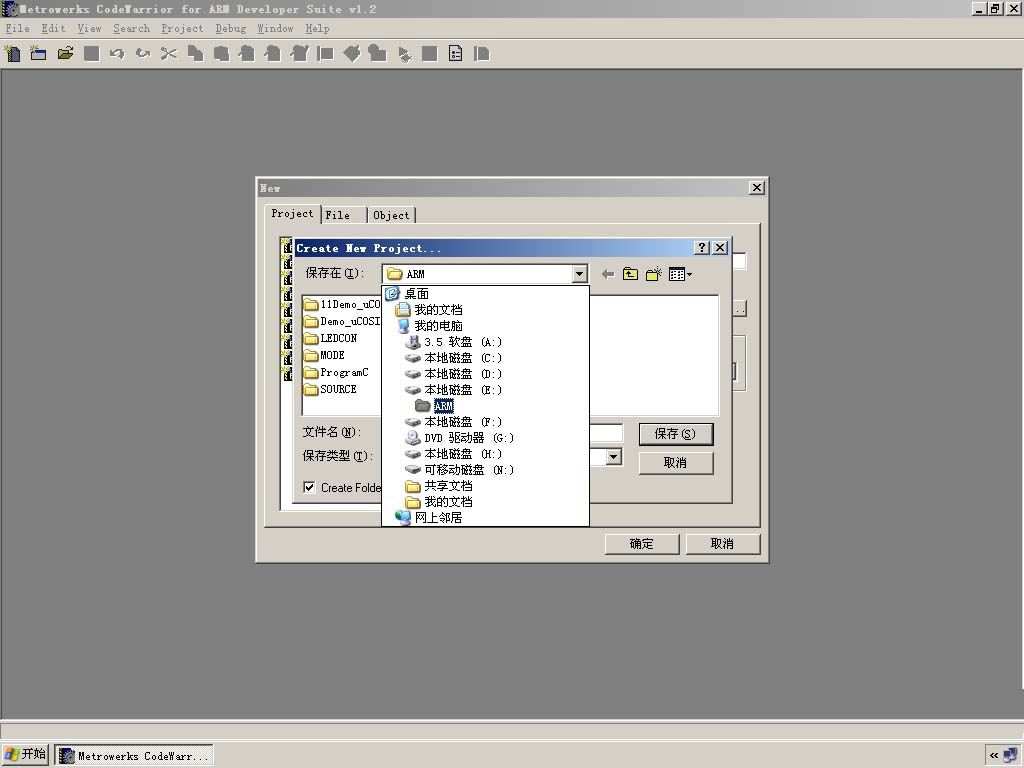Click the browse '...' button in New dialog
The height and width of the screenshot is (768, 1024).
coord(739,309)
